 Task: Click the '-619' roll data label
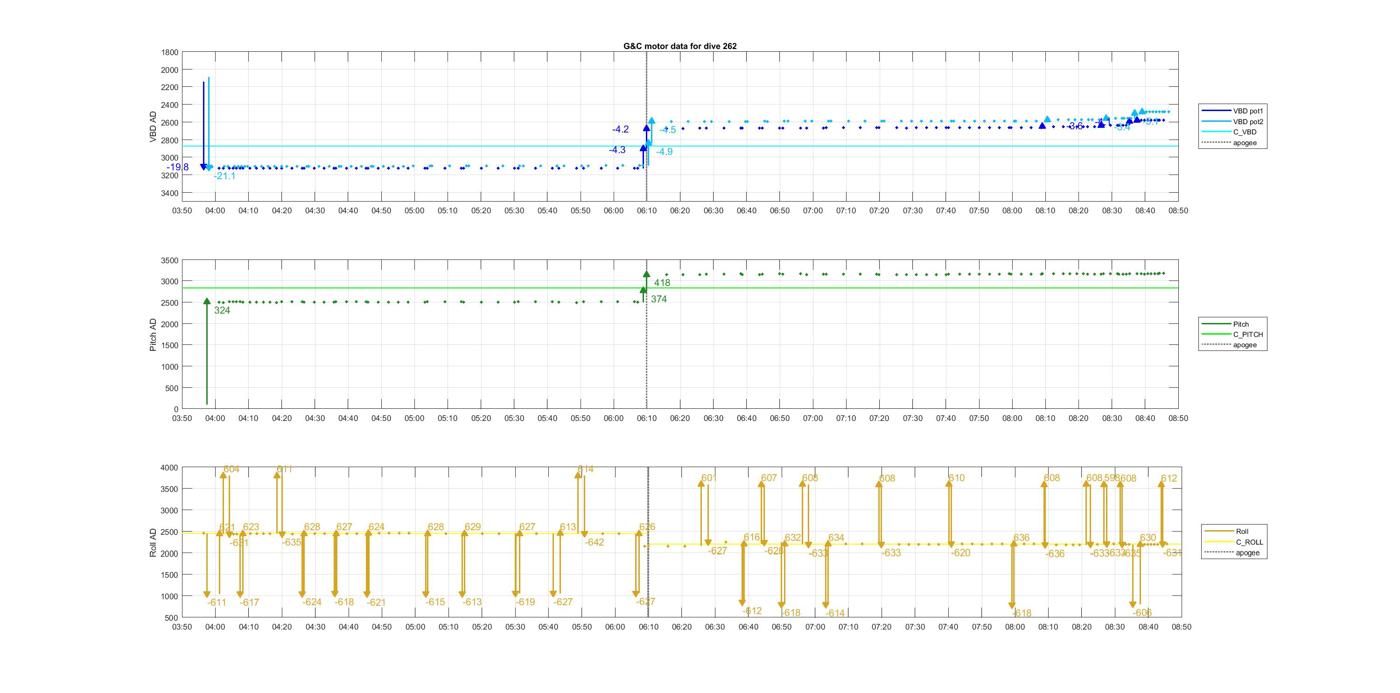[526, 602]
